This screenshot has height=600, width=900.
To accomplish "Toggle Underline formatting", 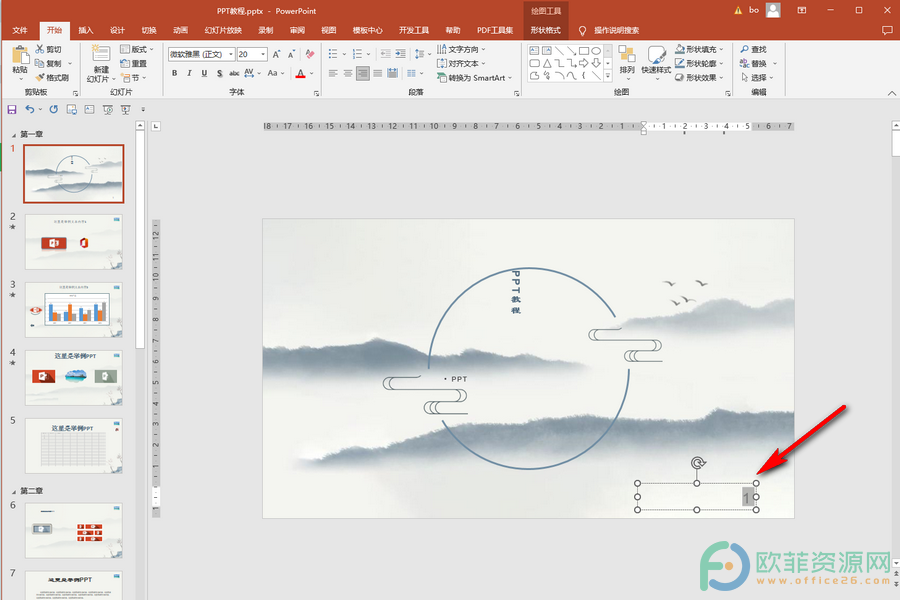I will pos(204,73).
